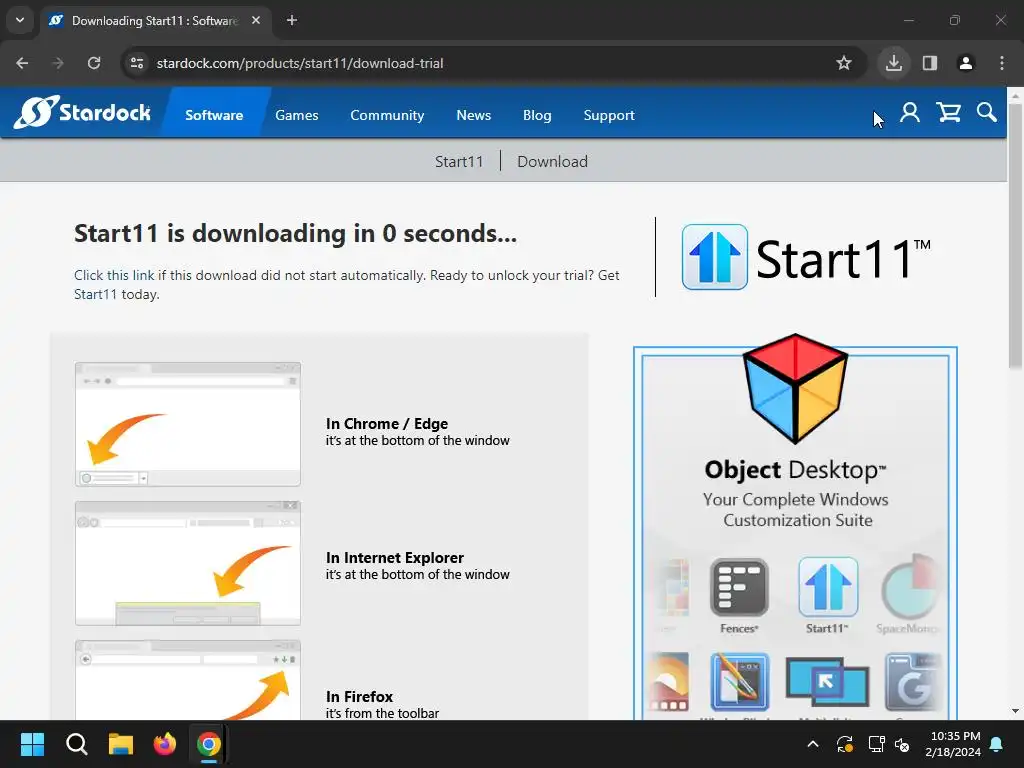The image size is (1024, 768).
Task: Click the Object Desktop cube logo
Action: tap(795, 389)
